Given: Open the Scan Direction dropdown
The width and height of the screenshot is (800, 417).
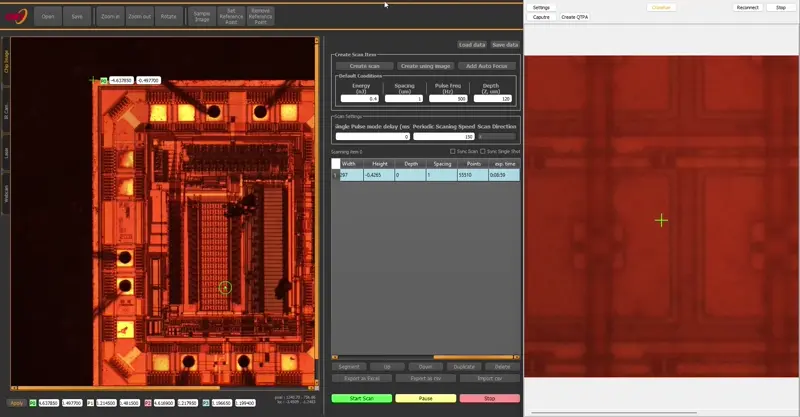Looking at the screenshot, I should [497, 137].
